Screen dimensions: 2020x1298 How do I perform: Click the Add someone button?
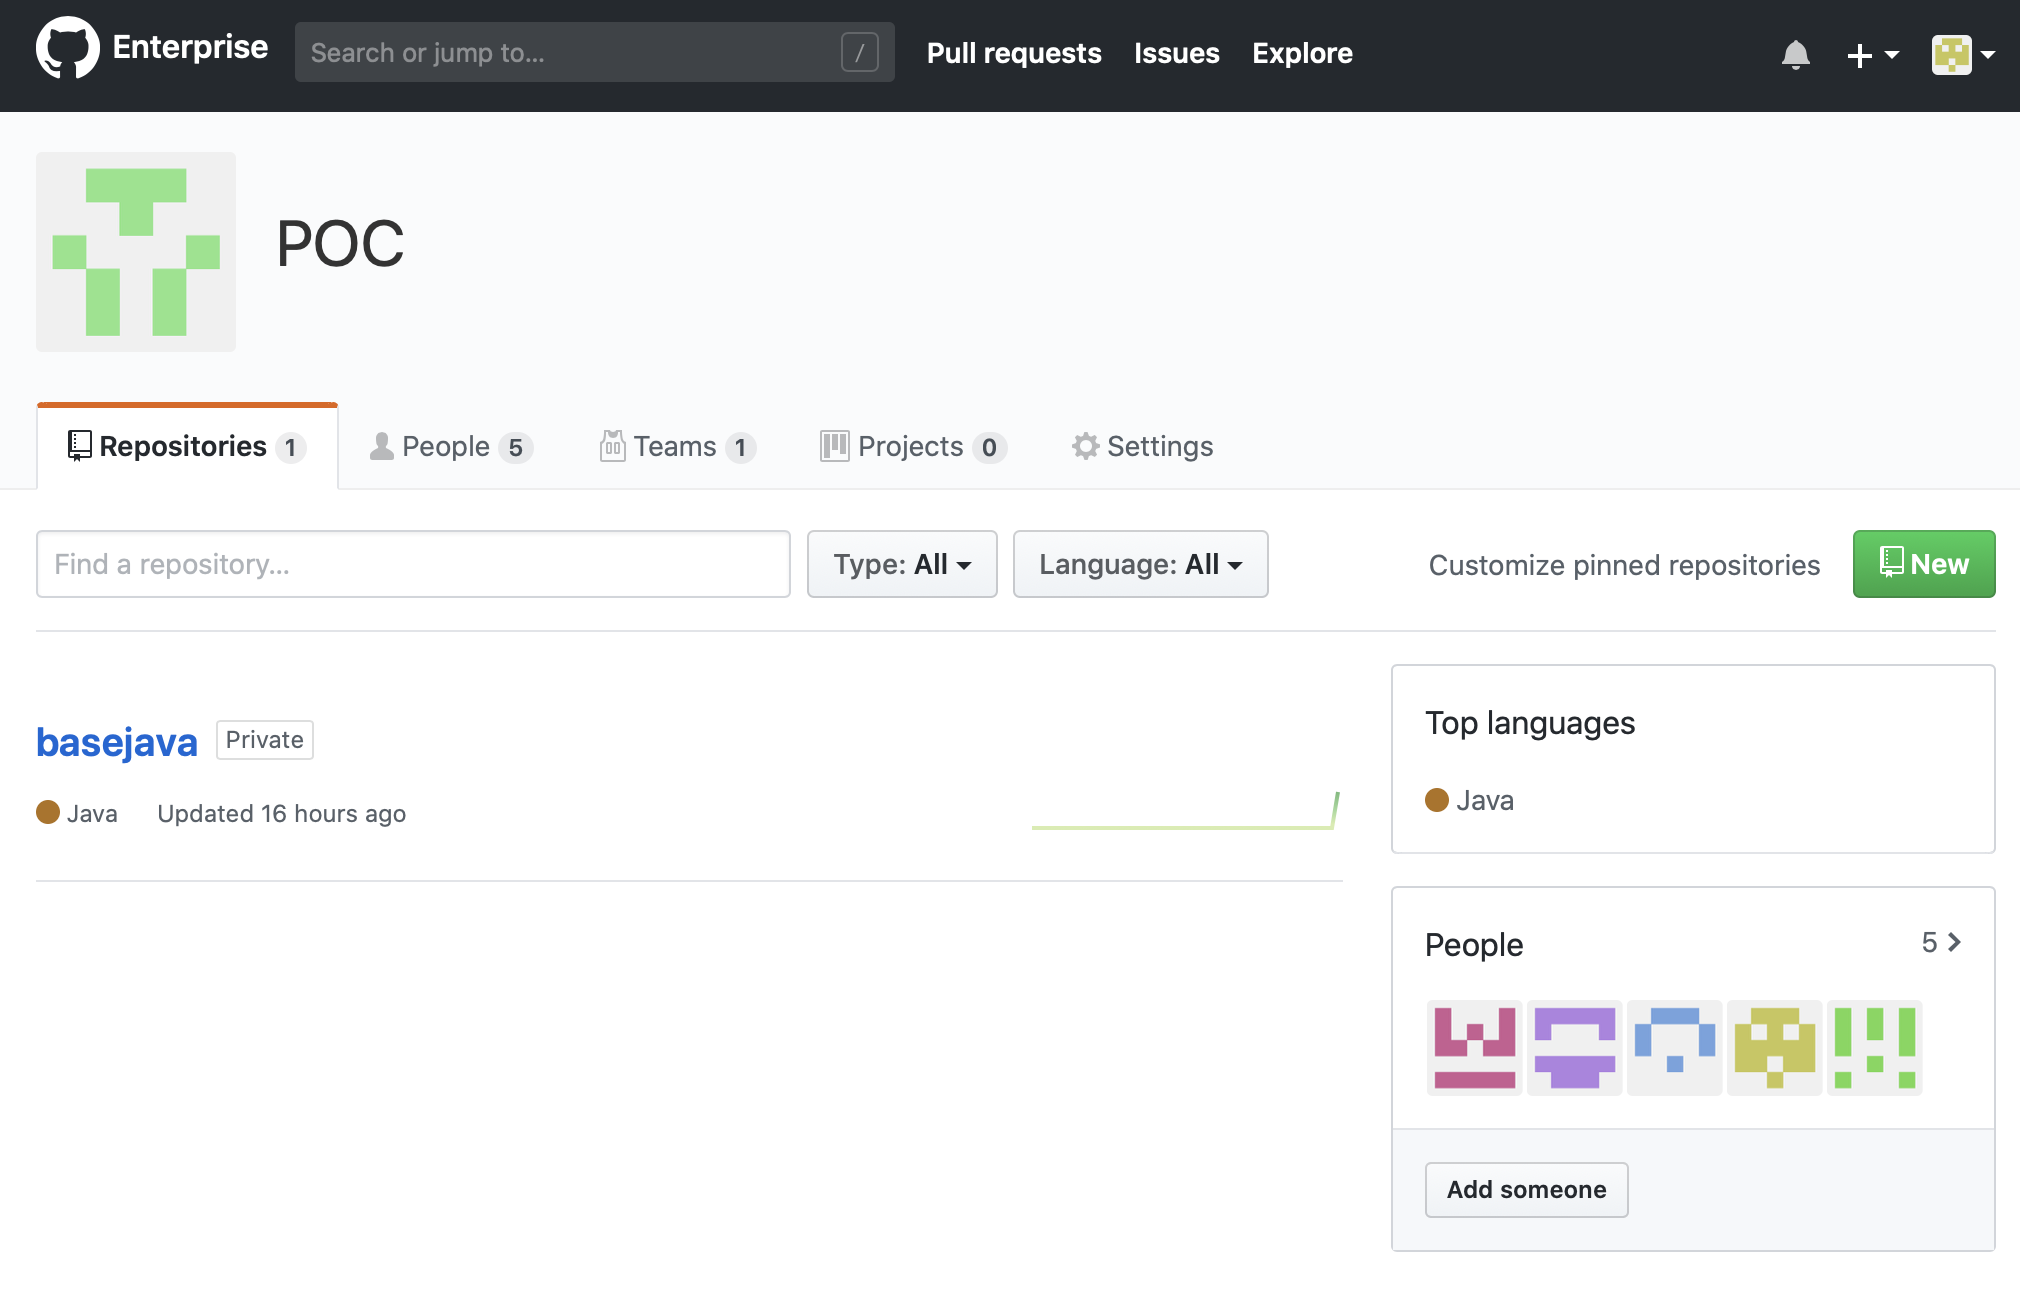pyautogui.click(x=1526, y=1189)
